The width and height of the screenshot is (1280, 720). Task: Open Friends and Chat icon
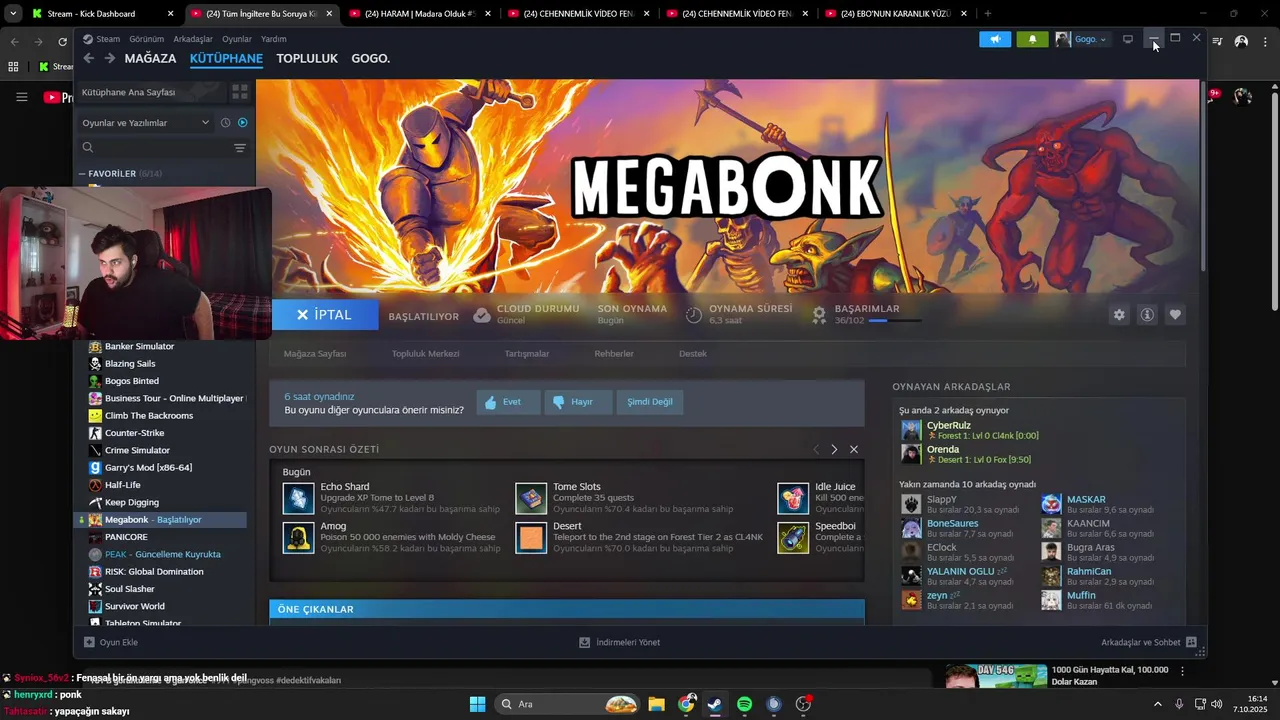click(1191, 642)
